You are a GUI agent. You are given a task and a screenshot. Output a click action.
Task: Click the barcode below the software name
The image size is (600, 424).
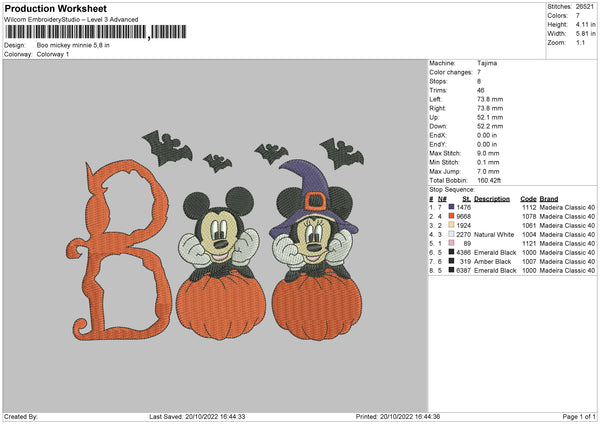coord(75,33)
